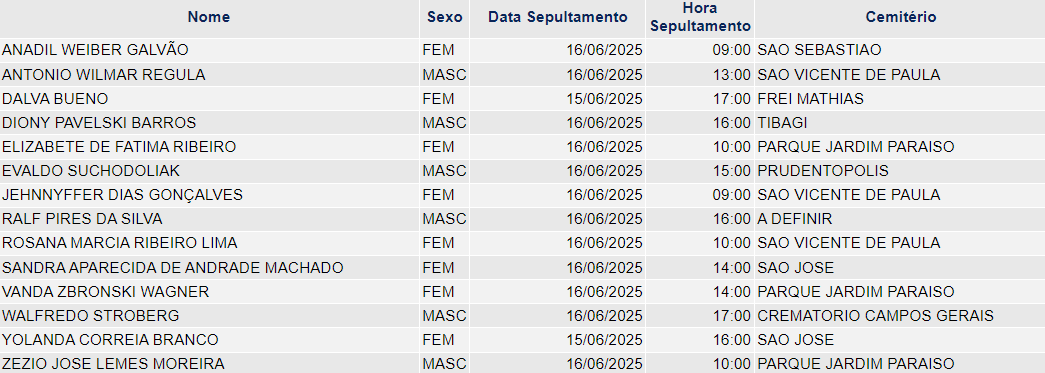
Task: Click ZEZIO JOSE LEMES MOREIRA name
Action: (x=113, y=364)
